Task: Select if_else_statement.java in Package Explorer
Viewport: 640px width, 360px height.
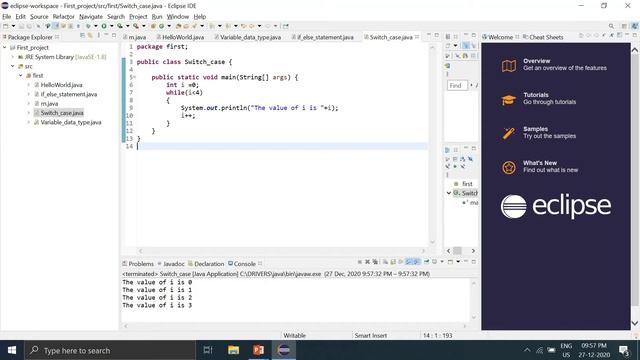Action: pyautogui.click(x=69, y=94)
